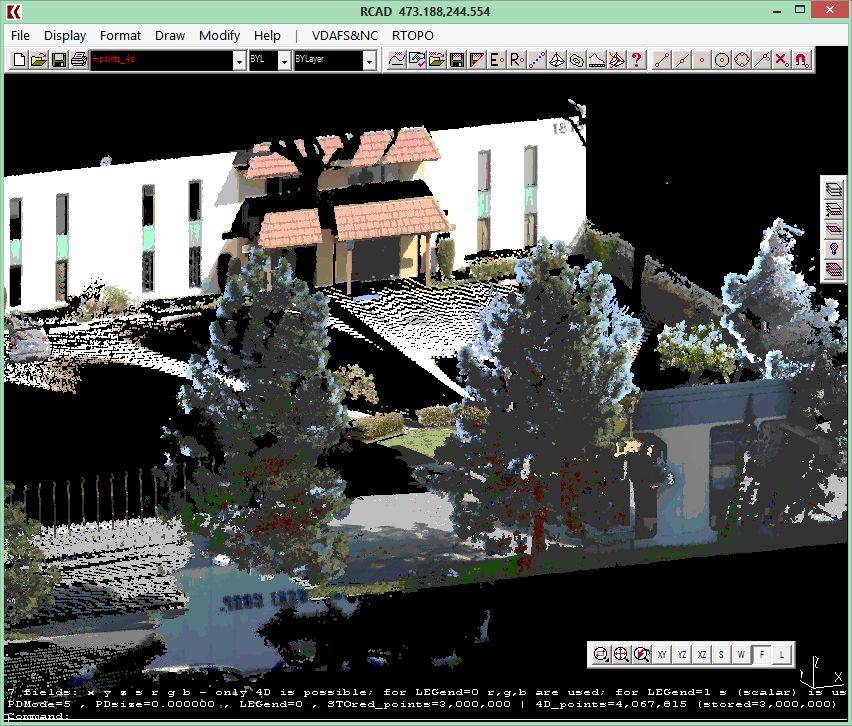This screenshot has width=852, height=726.
Task: Open the BYL dropdown arrow
Action: click(x=283, y=61)
